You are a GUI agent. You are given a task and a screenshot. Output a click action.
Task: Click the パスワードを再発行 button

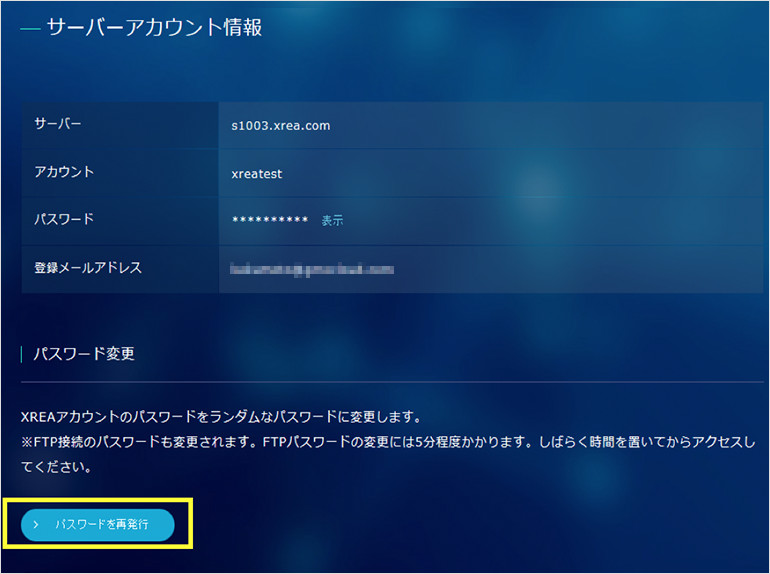point(98,524)
